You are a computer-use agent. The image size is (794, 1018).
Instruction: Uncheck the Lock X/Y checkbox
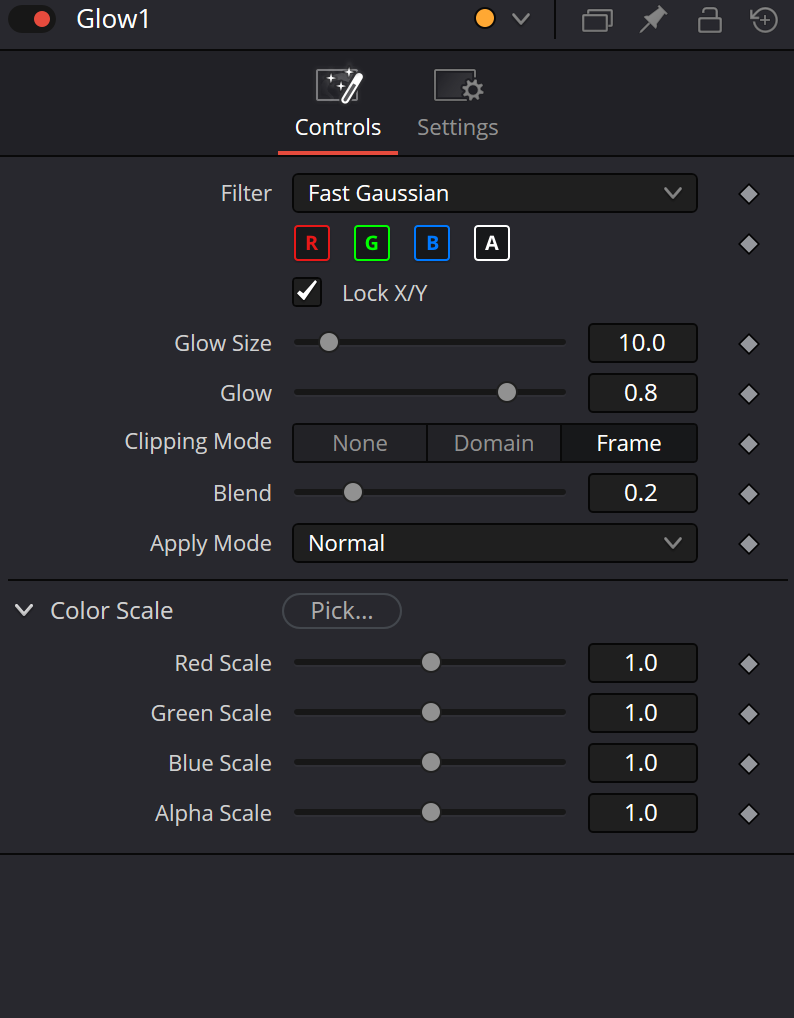tap(307, 292)
